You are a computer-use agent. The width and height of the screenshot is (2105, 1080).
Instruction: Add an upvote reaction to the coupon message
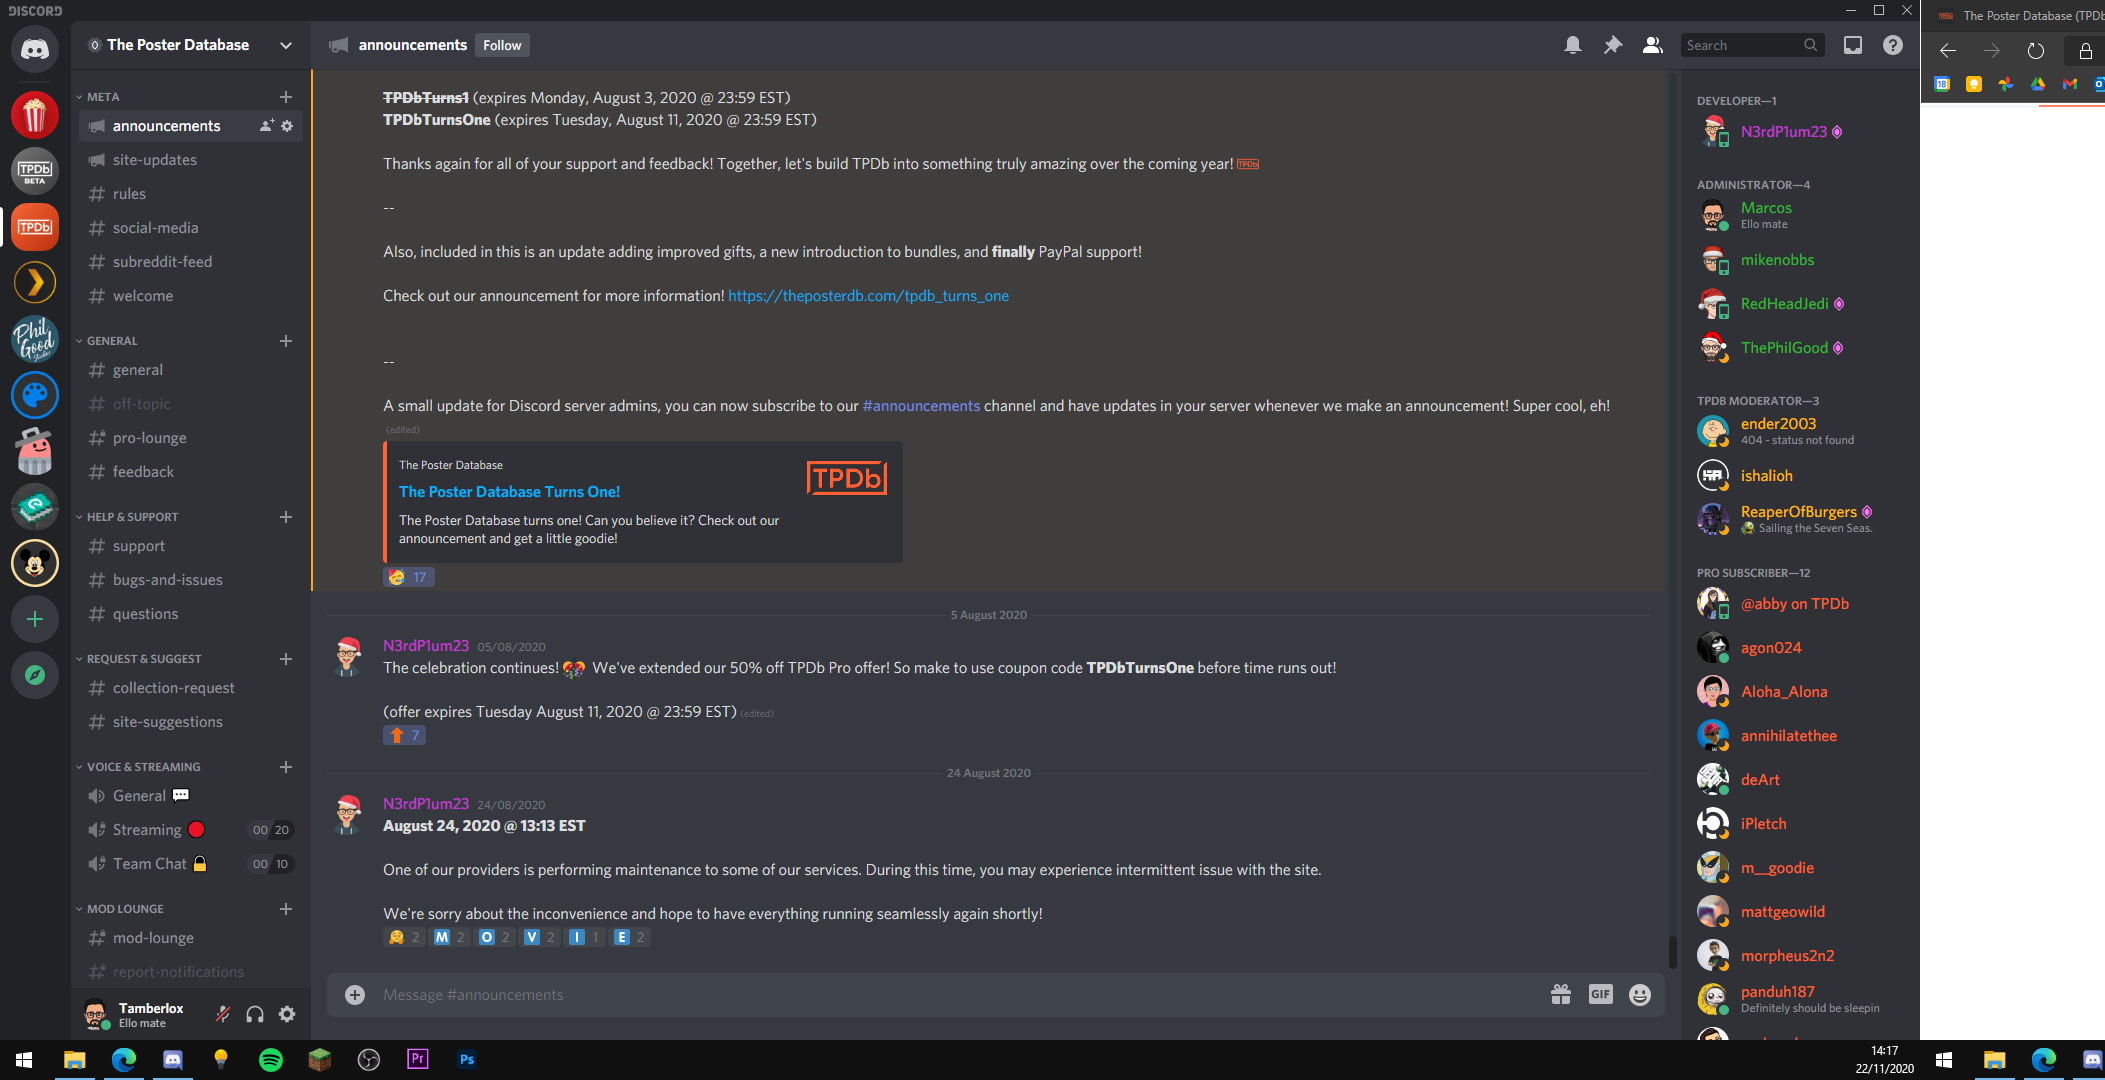(404, 734)
